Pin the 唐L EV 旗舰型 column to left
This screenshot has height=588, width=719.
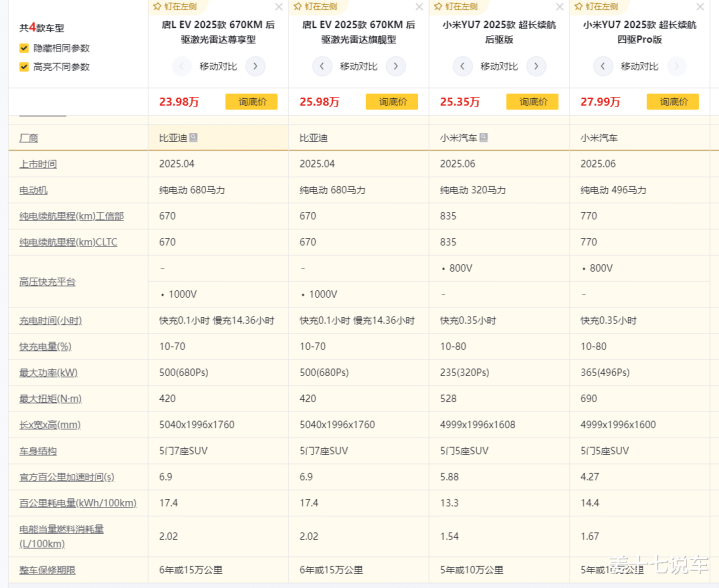click(x=315, y=6)
